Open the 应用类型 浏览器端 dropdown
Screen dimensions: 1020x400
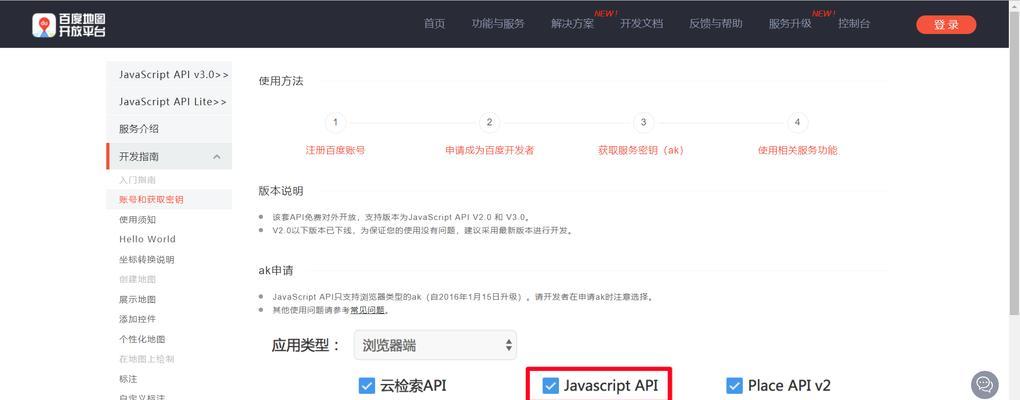coord(435,345)
